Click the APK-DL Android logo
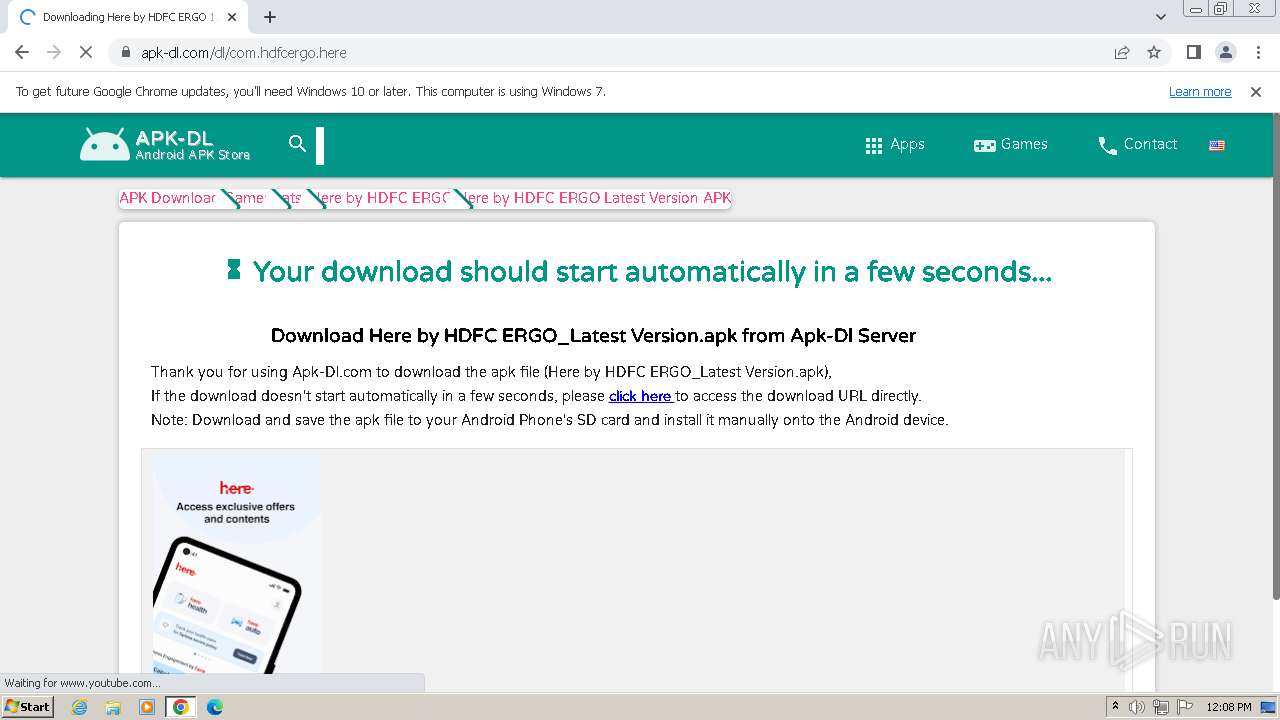 click(x=165, y=144)
